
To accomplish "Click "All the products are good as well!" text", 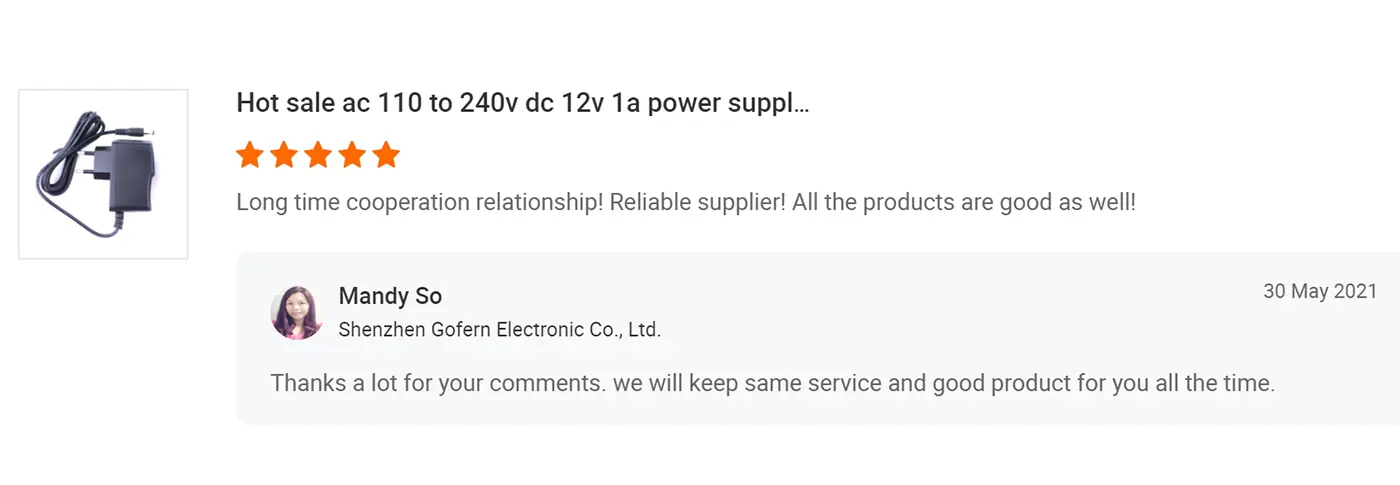I will [964, 202].
